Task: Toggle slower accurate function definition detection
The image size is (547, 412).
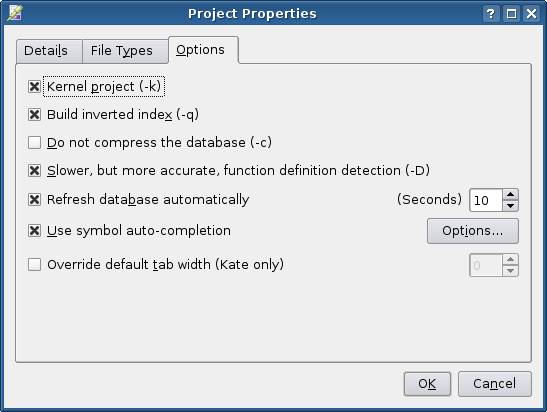Action: pos(34,171)
